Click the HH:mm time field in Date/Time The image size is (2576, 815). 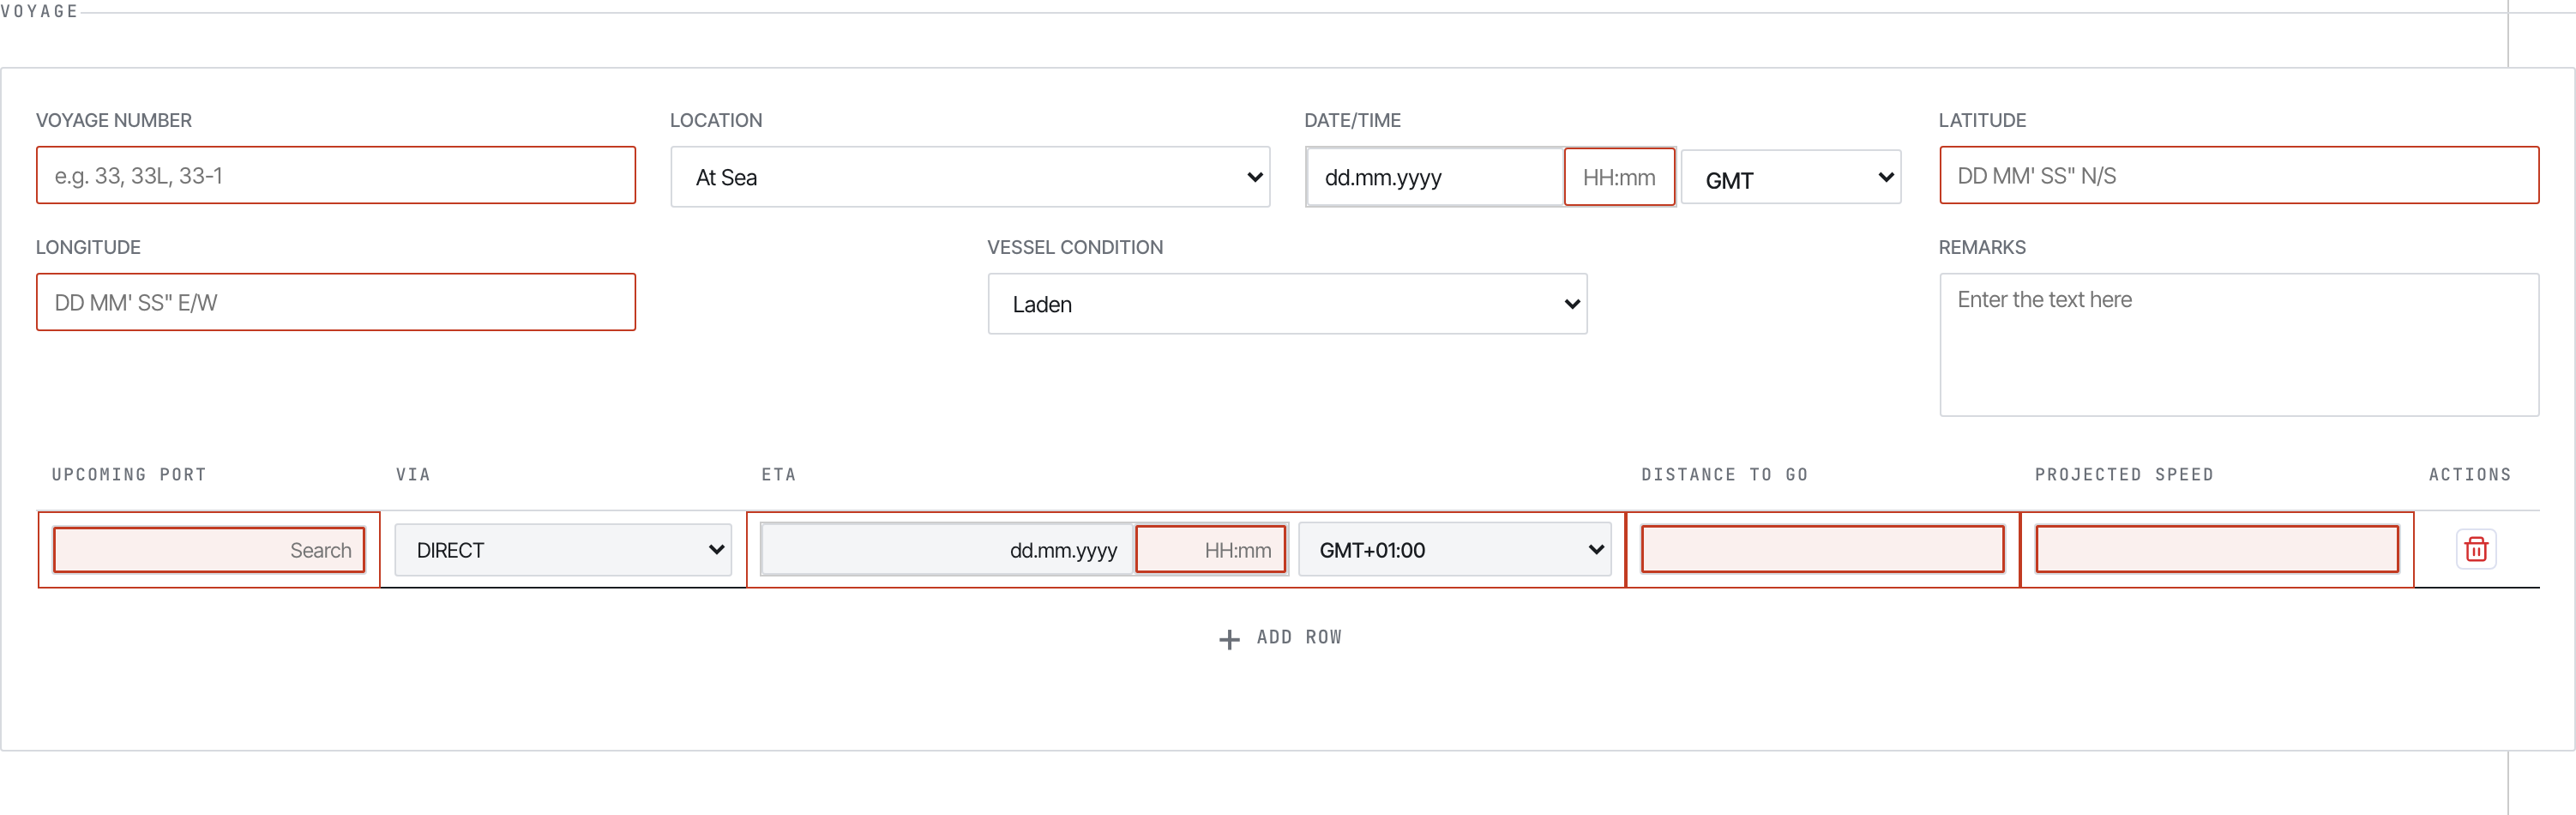coord(1619,177)
